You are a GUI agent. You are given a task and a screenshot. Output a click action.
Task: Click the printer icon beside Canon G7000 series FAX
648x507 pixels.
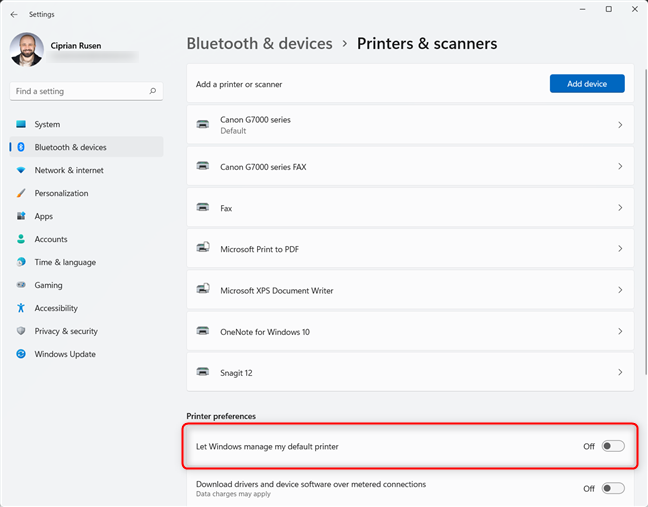coord(202,166)
